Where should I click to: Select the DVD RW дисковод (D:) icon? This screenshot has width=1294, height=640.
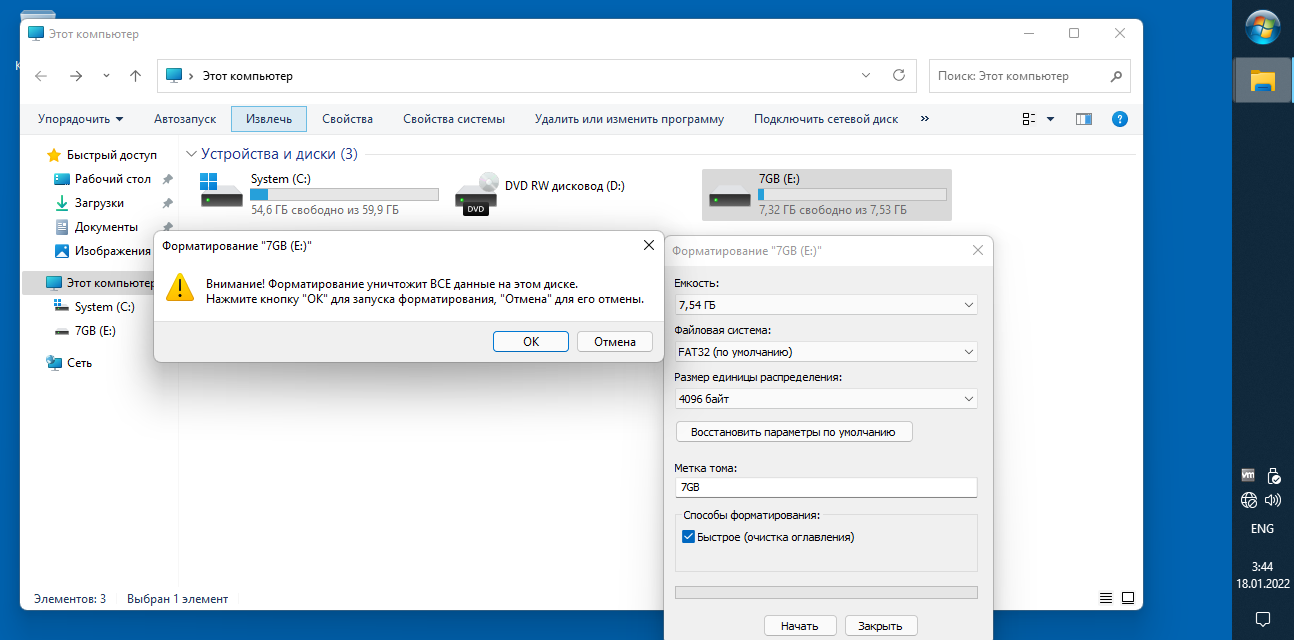pyautogui.click(x=476, y=194)
